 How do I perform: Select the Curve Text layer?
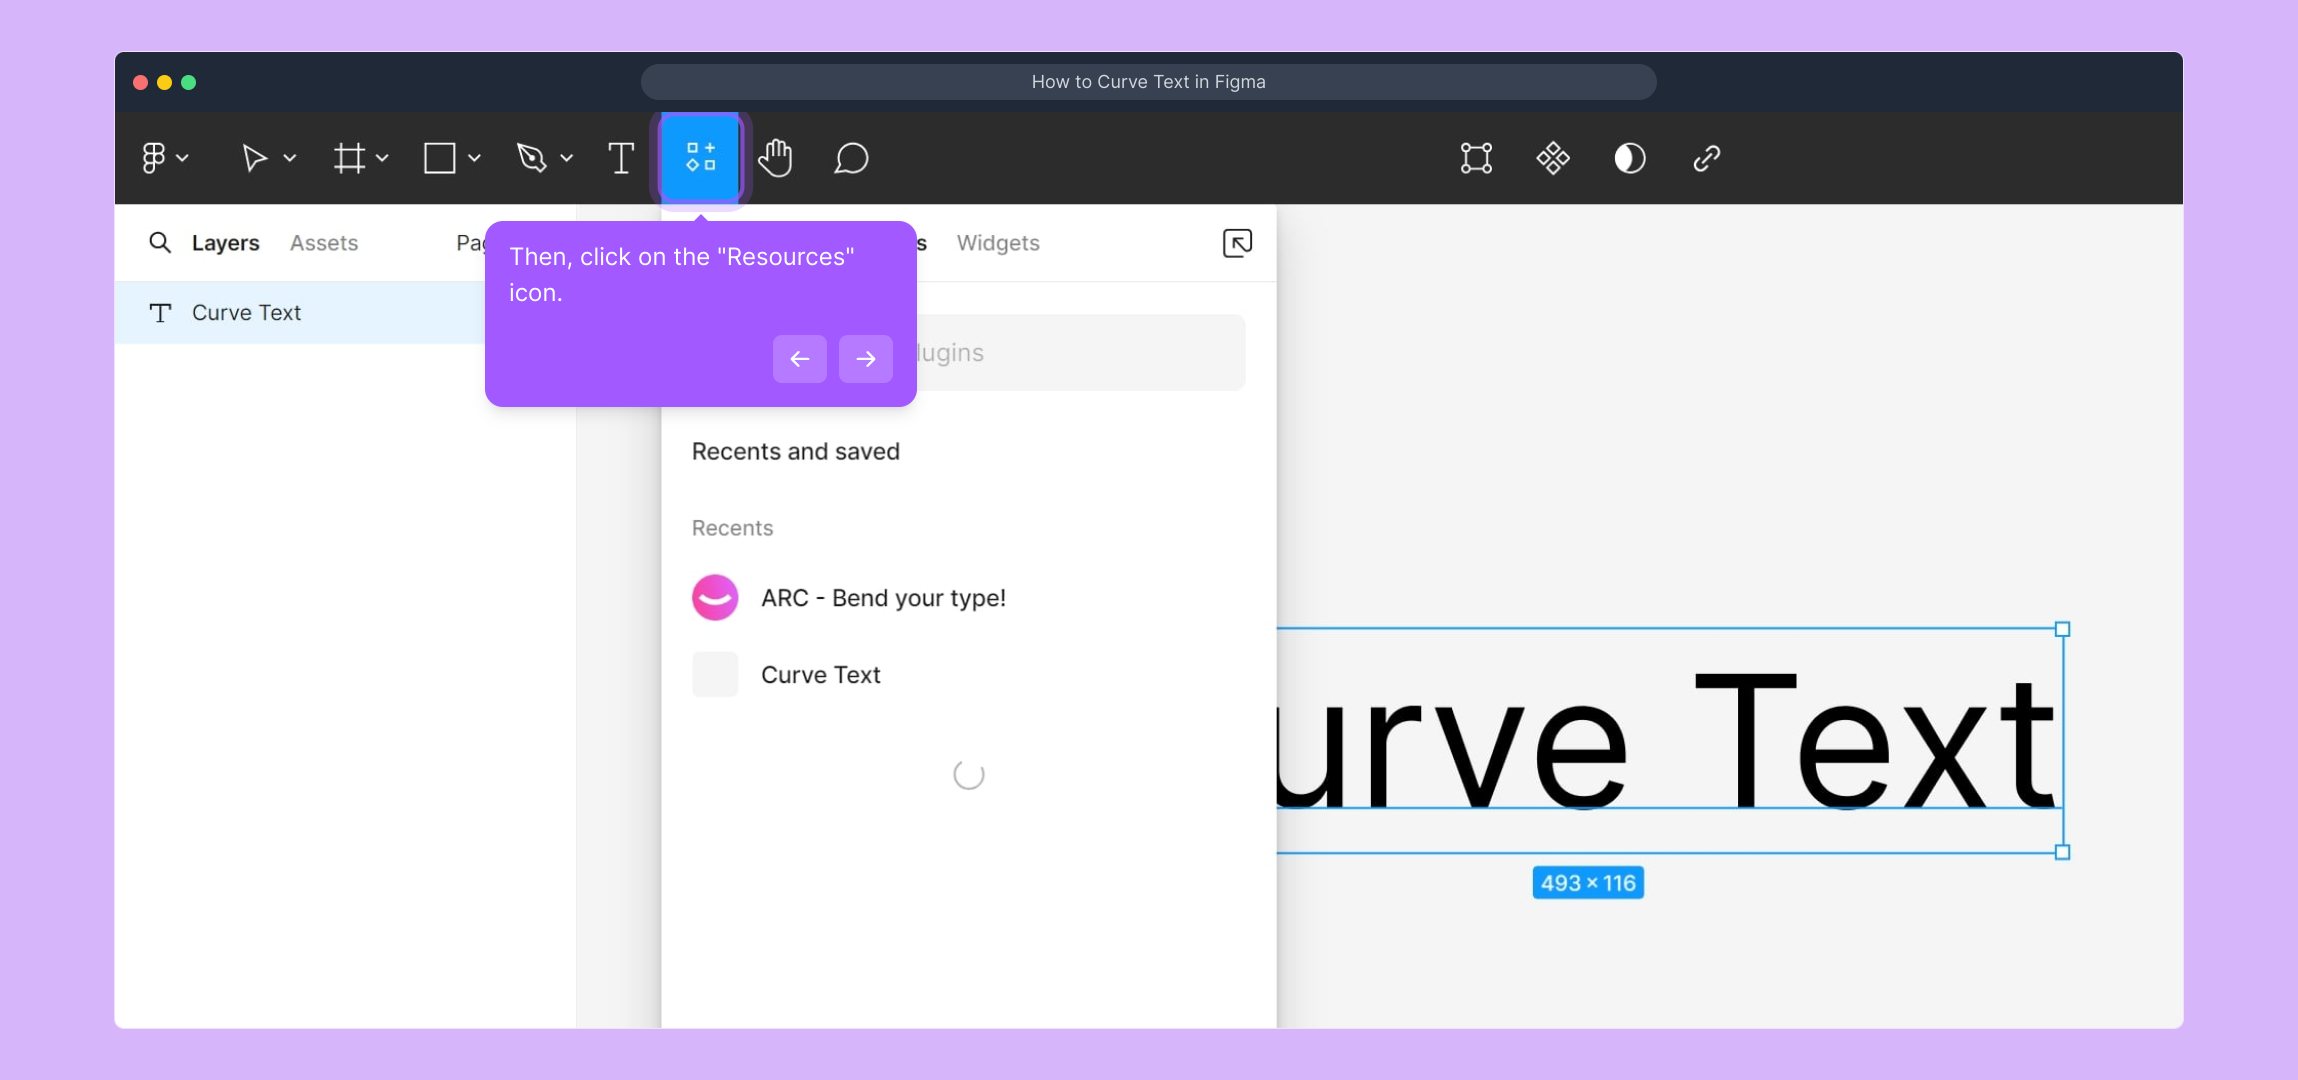246,313
